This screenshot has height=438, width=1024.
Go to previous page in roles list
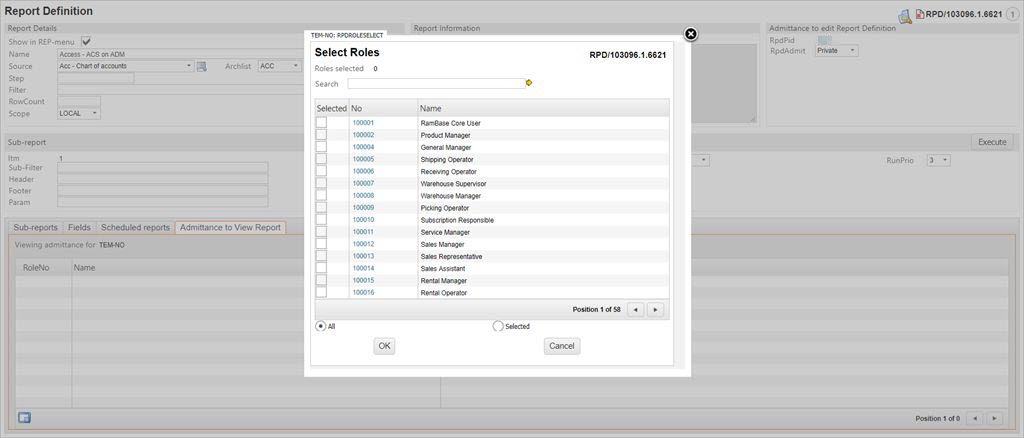click(635, 310)
